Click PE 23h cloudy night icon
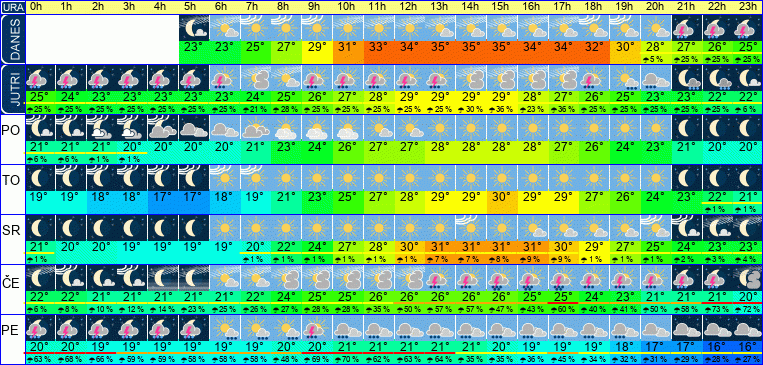The image size is (763, 365). [748, 328]
